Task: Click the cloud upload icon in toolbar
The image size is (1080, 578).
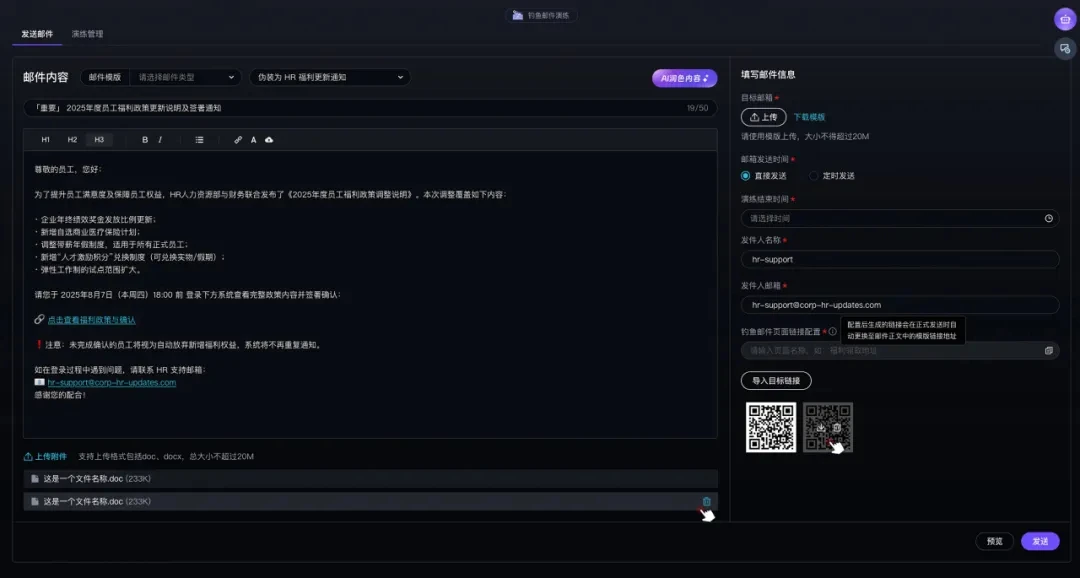Action: click(x=269, y=140)
